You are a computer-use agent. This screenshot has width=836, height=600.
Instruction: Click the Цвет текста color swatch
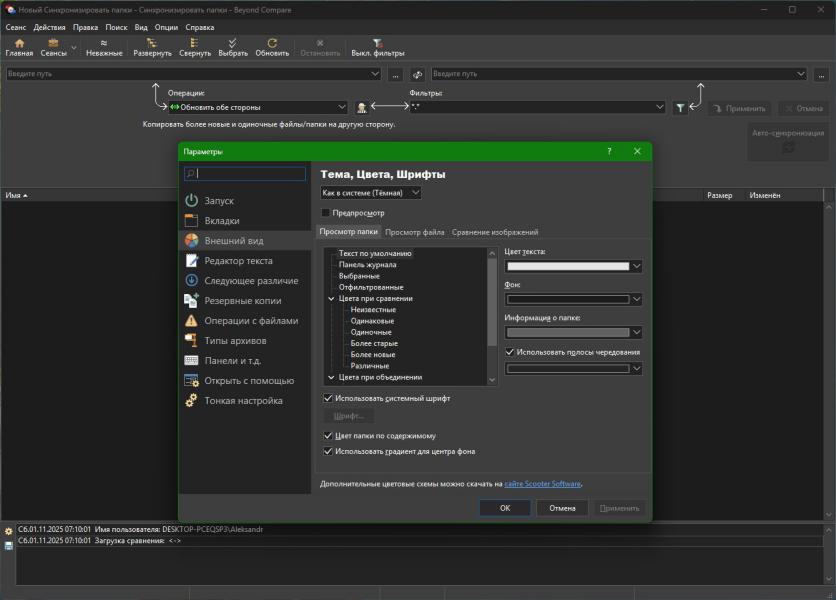(x=568, y=267)
